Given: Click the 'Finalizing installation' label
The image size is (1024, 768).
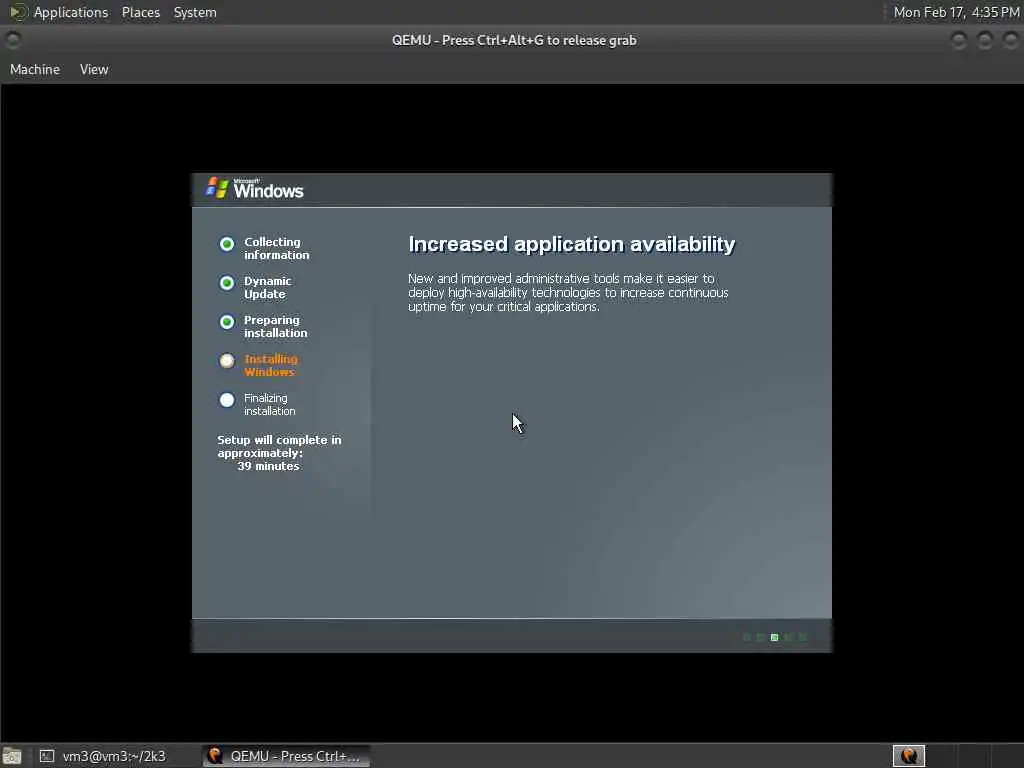Looking at the screenshot, I should coord(269,404).
